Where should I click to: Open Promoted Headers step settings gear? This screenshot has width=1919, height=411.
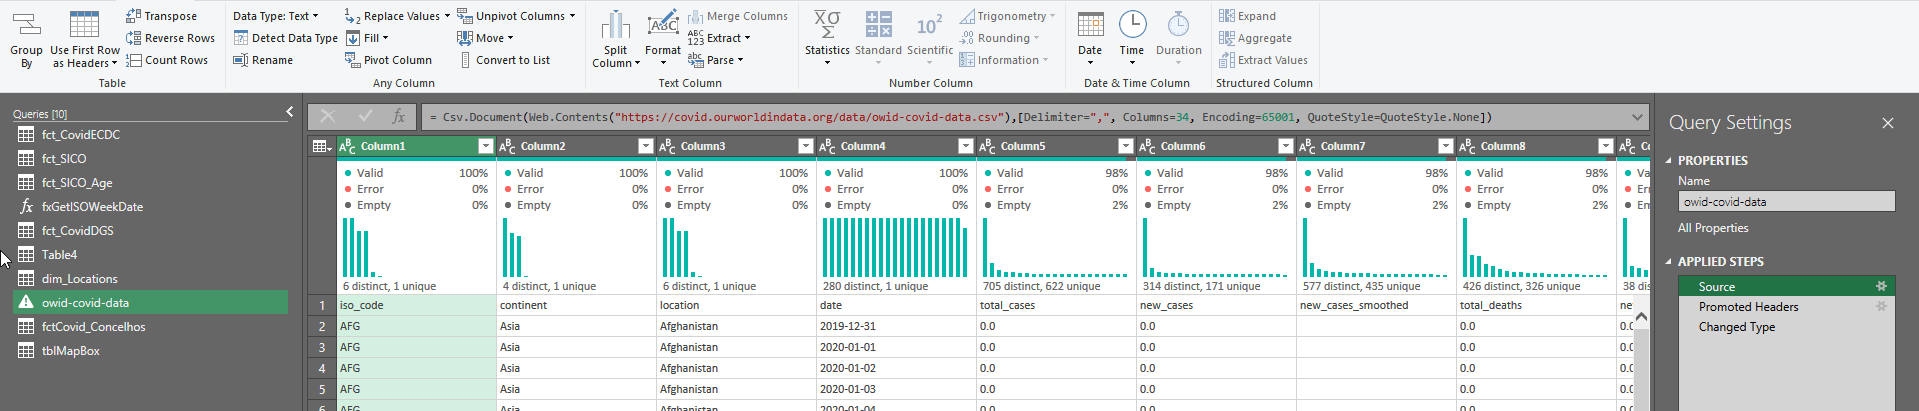click(1881, 306)
